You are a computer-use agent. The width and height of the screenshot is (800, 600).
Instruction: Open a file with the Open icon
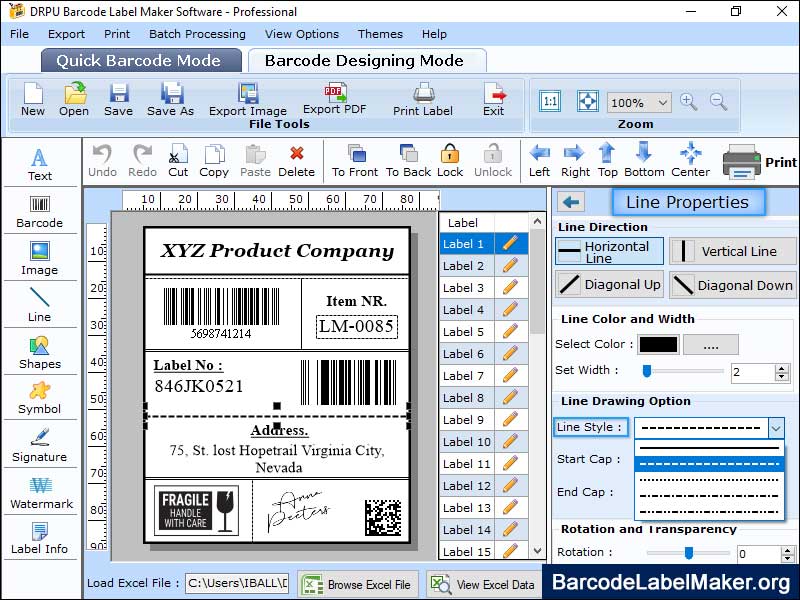74,99
